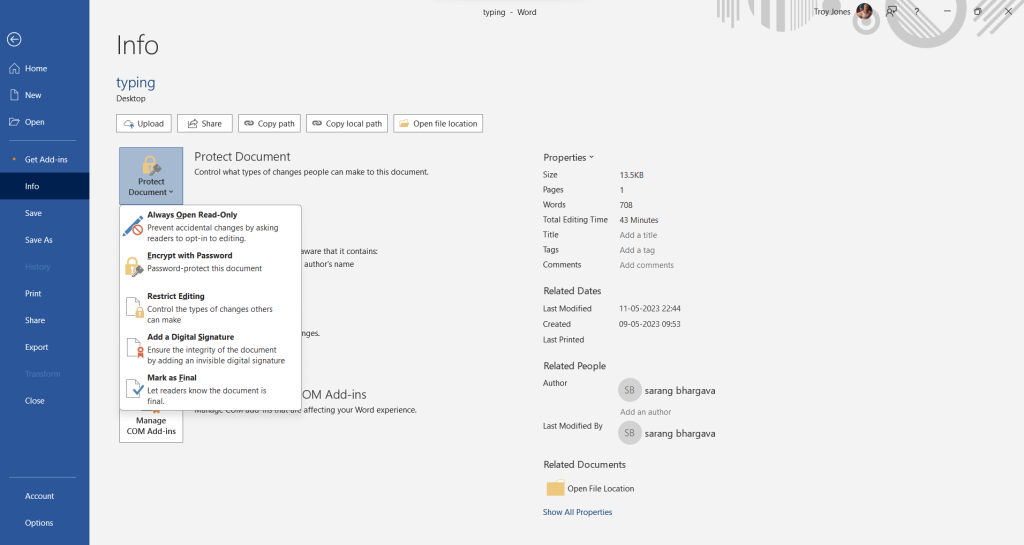This screenshot has width=1024, height=545.
Task: Click the Add a title field
Action: (638, 235)
